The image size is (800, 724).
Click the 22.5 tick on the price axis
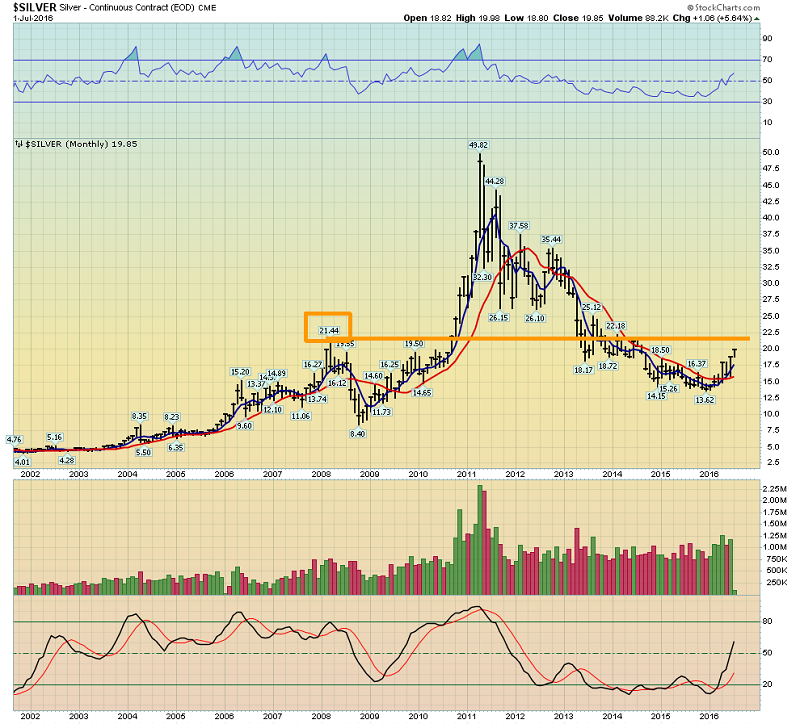coord(771,332)
